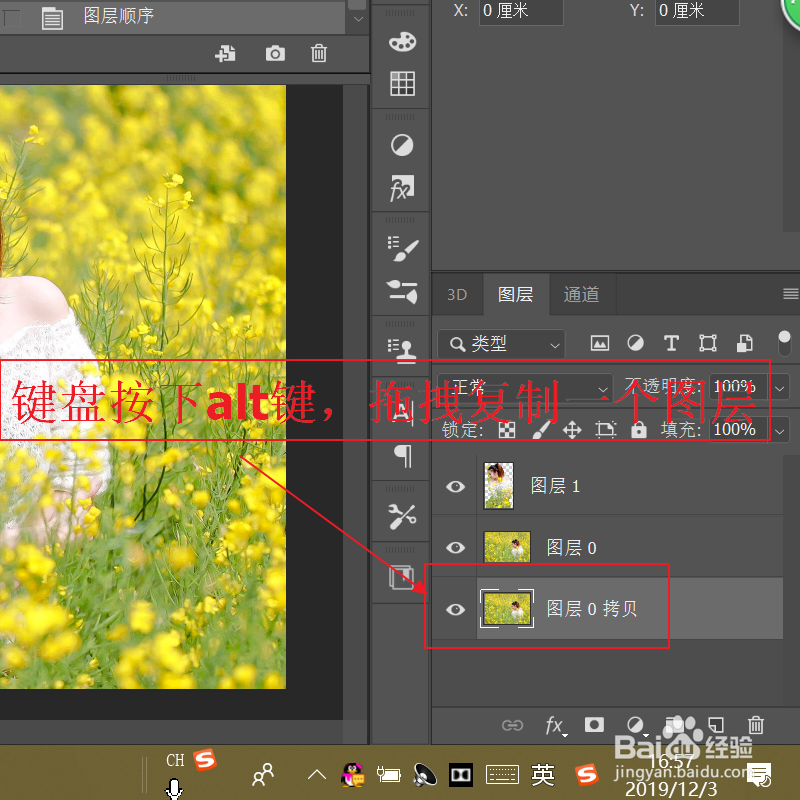Delete layer using the trash icon
Image resolution: width=800 pixels, height=800 pixels.
756,723
